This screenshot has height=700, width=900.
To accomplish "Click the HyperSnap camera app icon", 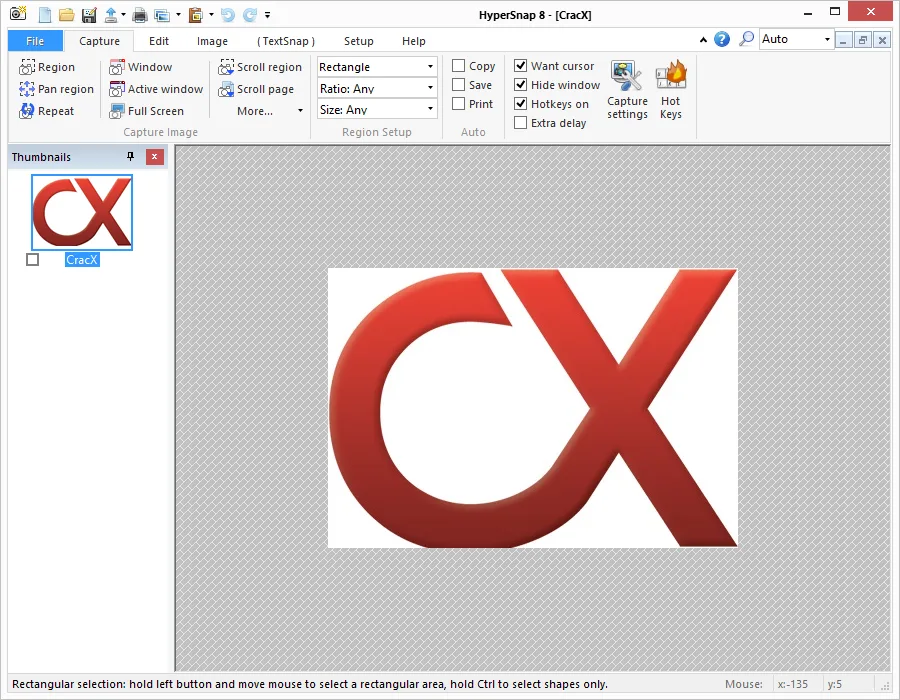I will [18, 14].
